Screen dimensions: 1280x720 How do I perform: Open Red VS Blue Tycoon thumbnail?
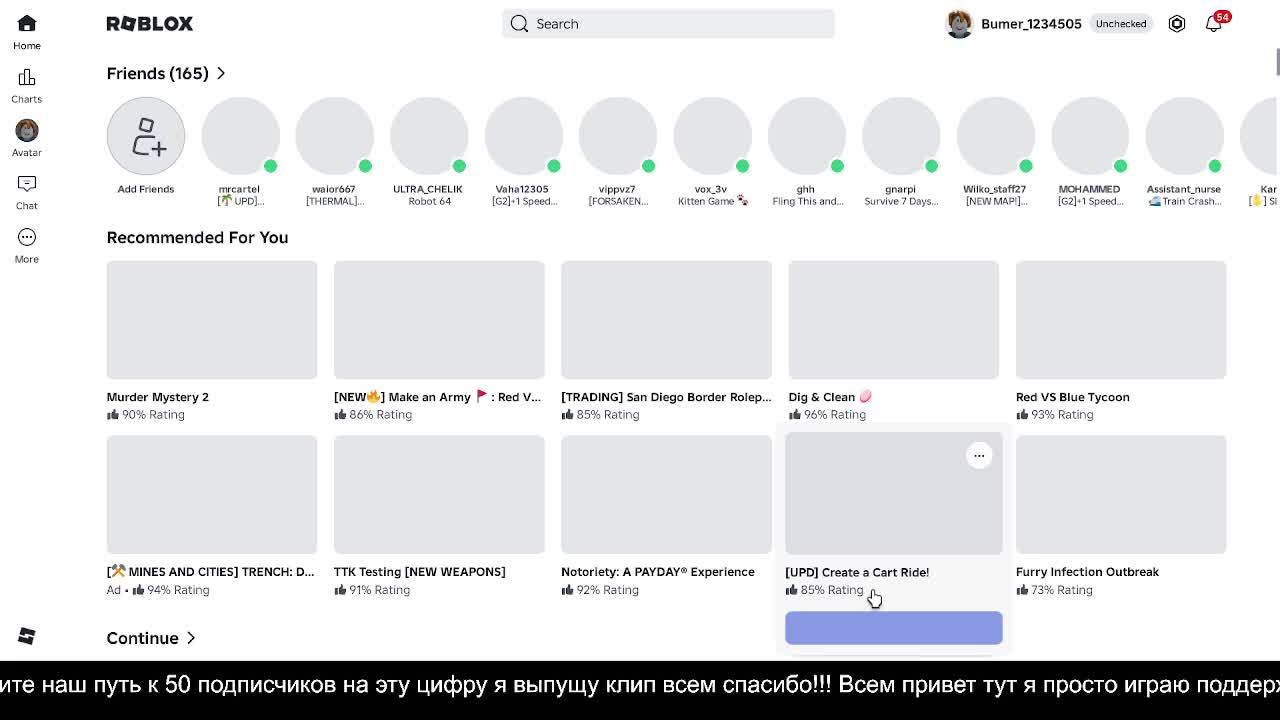coord(1121,320)
